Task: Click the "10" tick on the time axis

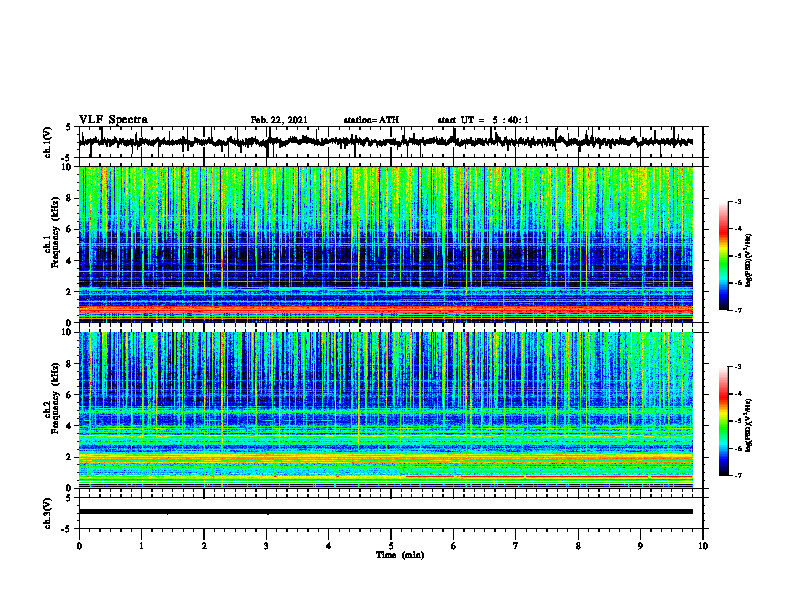Action: (x=703, y=546)
